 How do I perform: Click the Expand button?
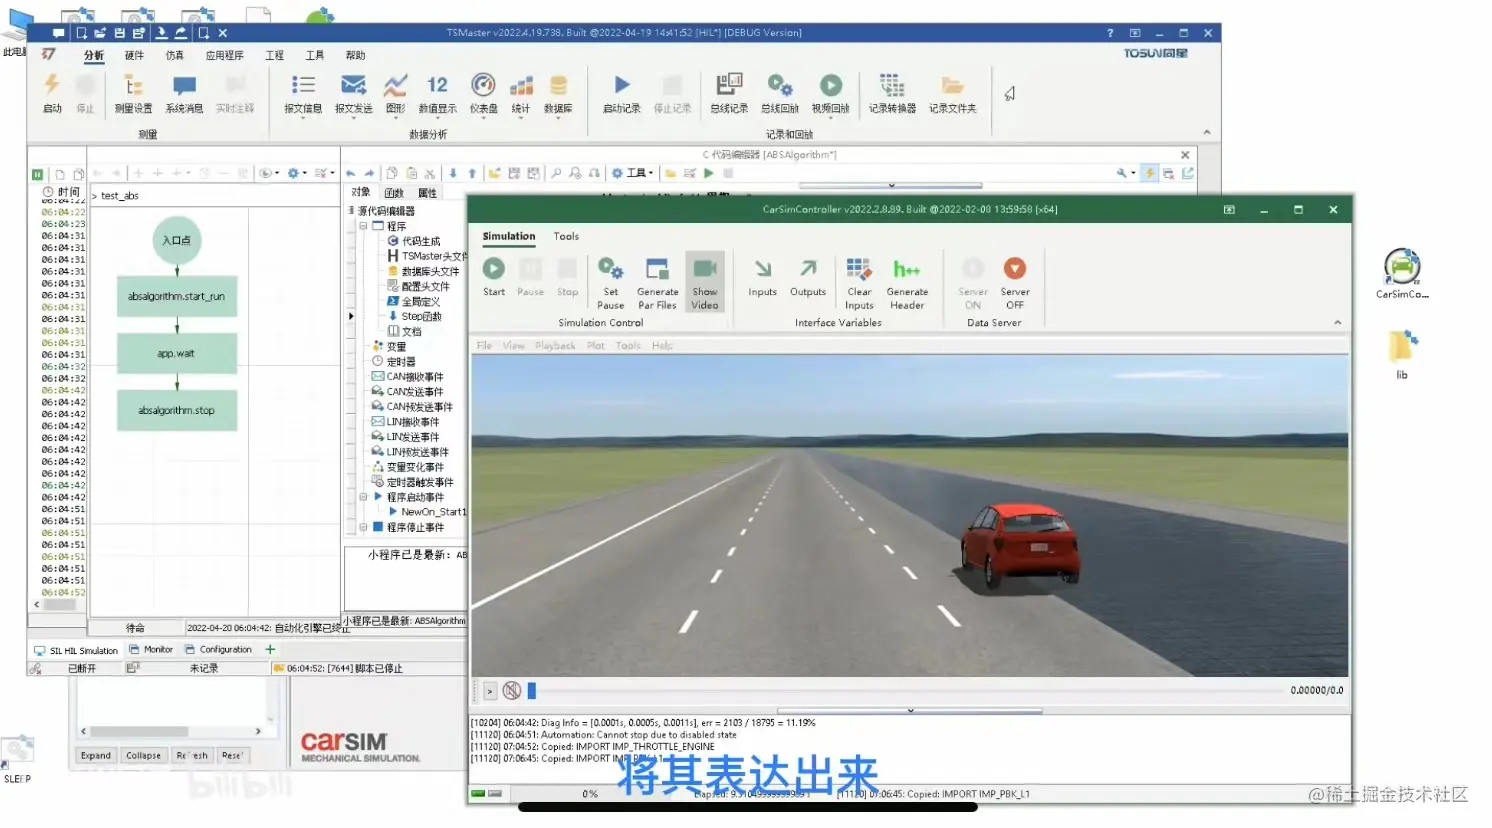click(96, 756)
